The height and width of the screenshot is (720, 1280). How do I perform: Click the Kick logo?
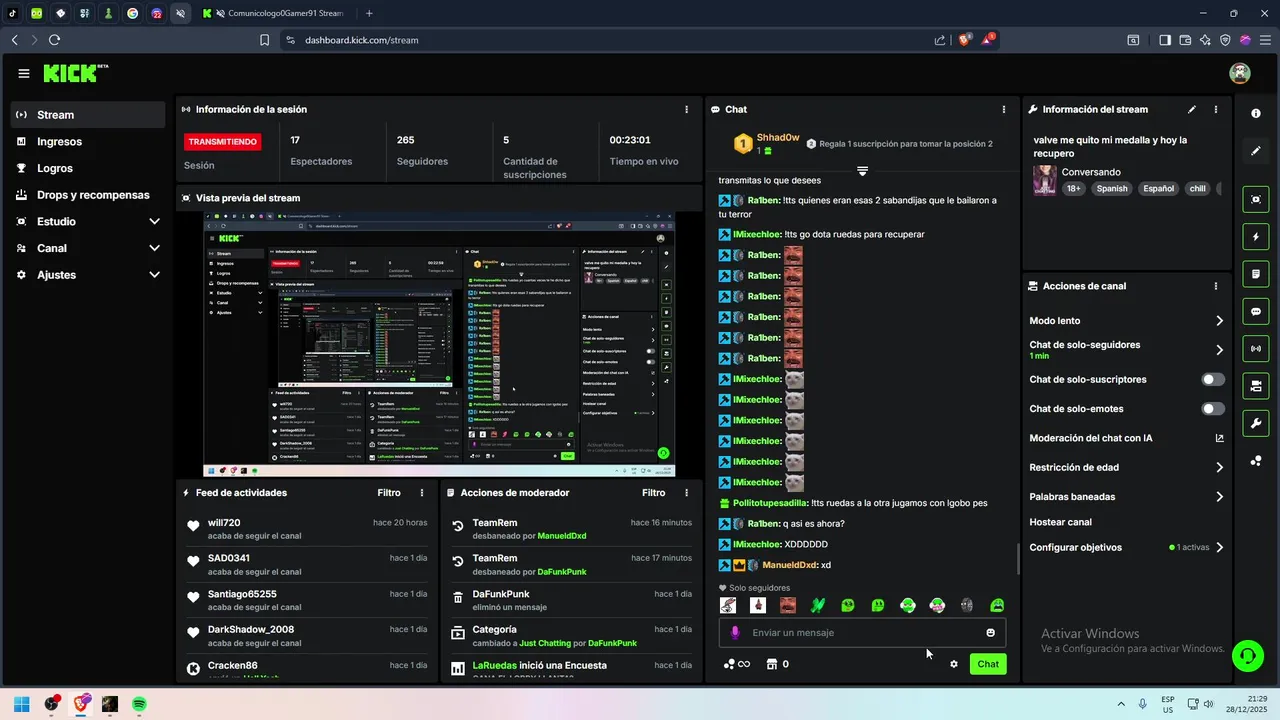[75, 73]
